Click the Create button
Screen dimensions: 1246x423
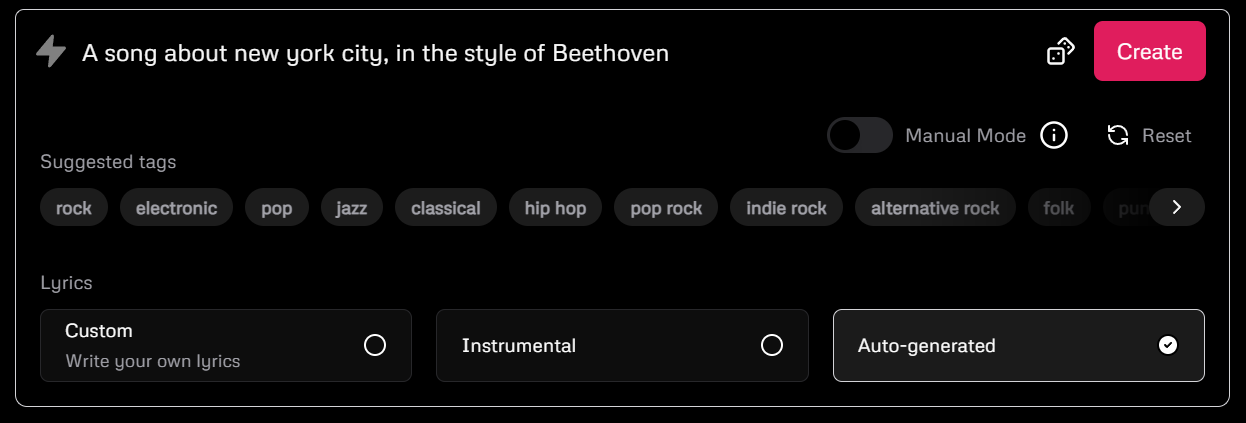pyautogui.click(x=1150, y=51)
